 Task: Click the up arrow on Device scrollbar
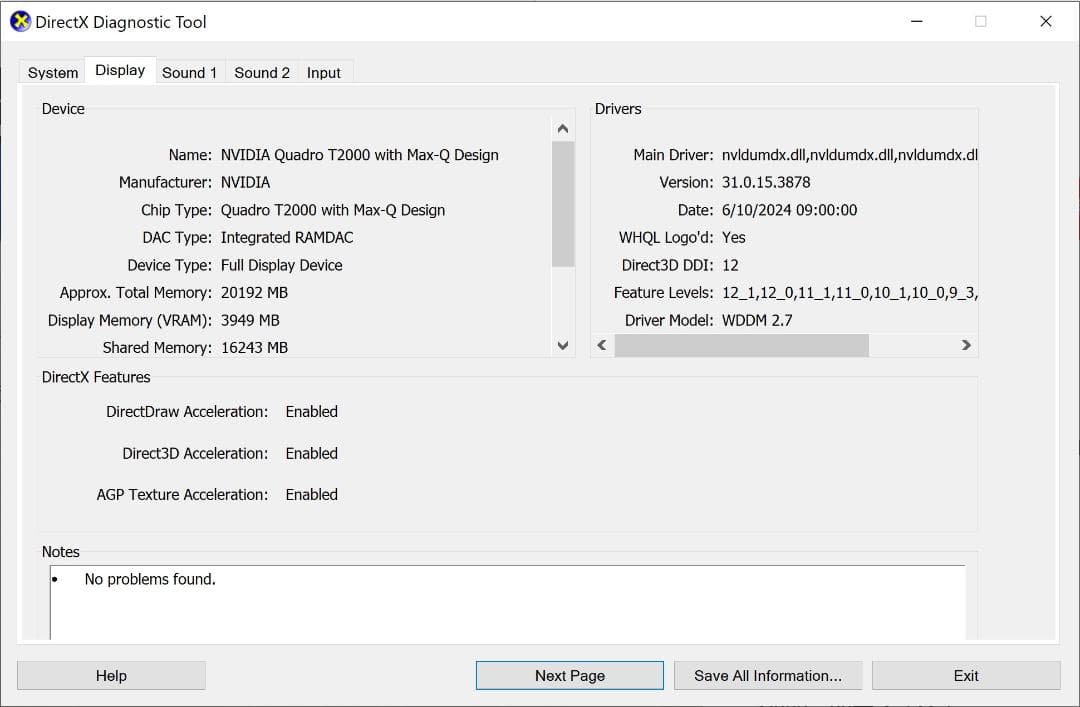coord(562,126)
